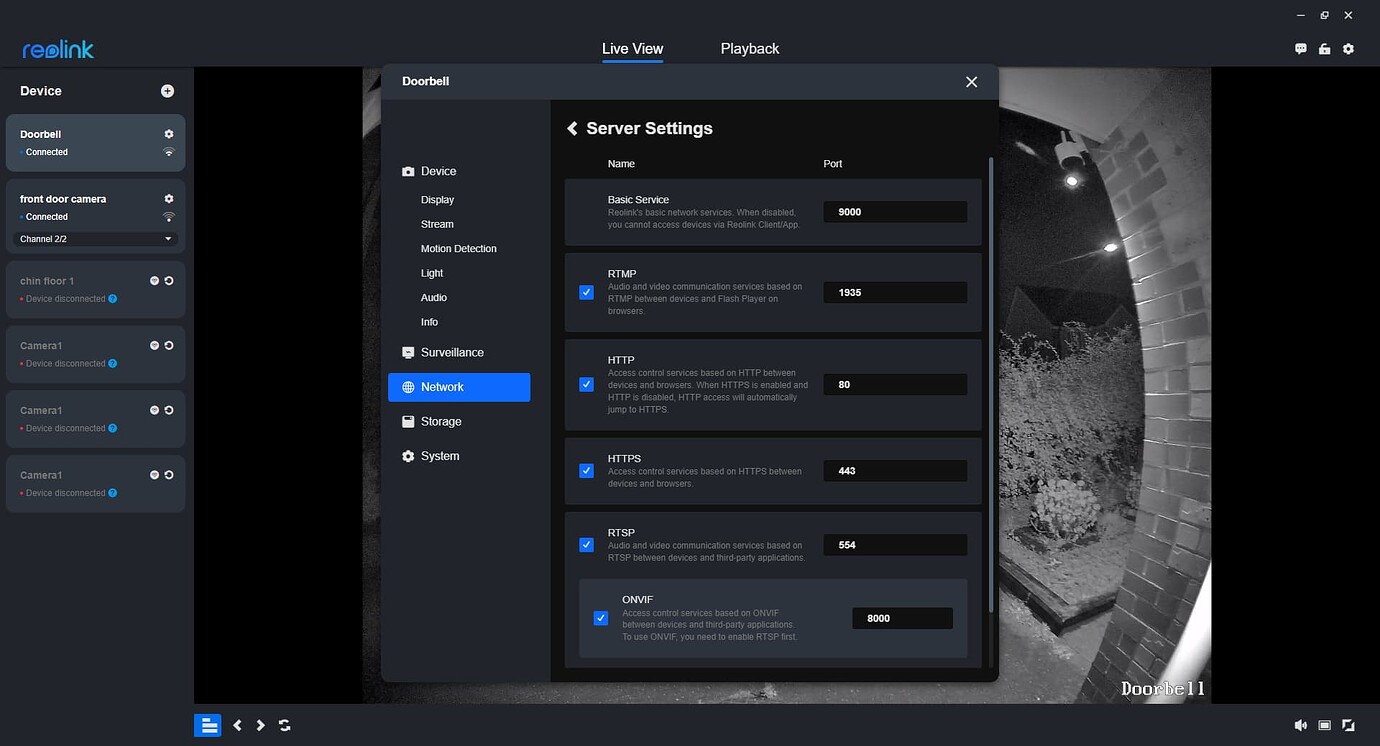The height and width of the screenshot is (746, 1380).
Task: Go to next page using the right arrow
Action: pos(260,725)
